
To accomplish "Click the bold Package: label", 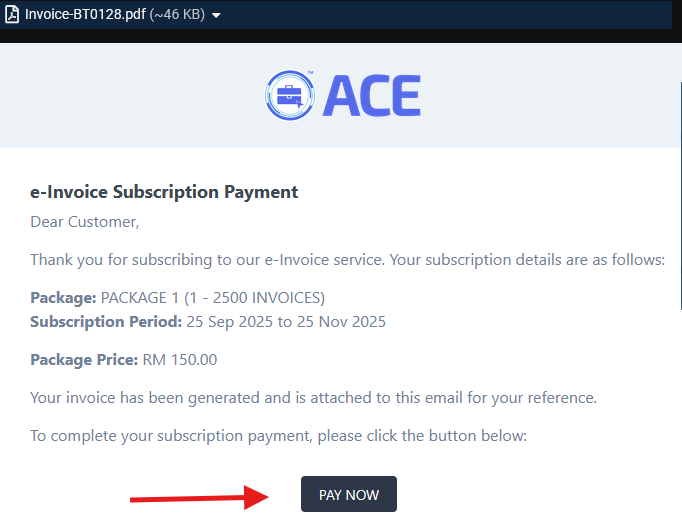I will [63, 298].
